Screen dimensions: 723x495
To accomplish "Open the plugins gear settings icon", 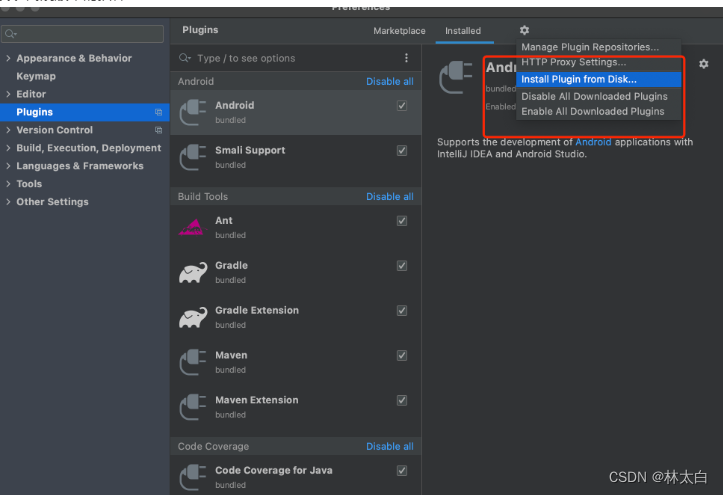I will (x=524, y=31).
